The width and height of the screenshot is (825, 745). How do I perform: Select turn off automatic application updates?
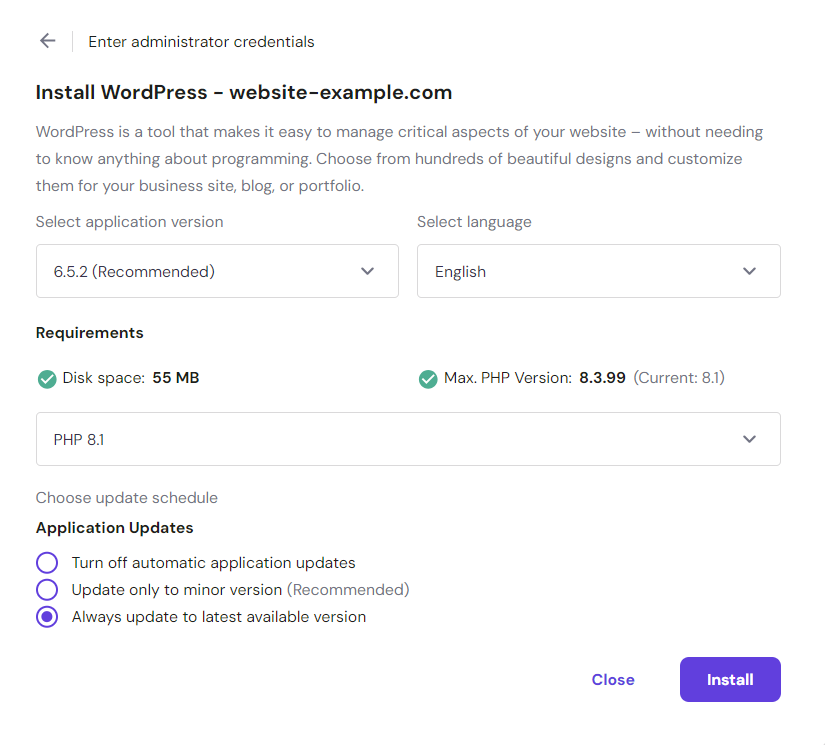point(47,562)
